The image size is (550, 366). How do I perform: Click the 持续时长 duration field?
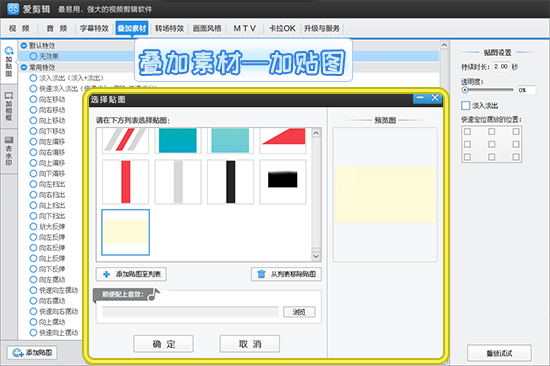point(501,66)
